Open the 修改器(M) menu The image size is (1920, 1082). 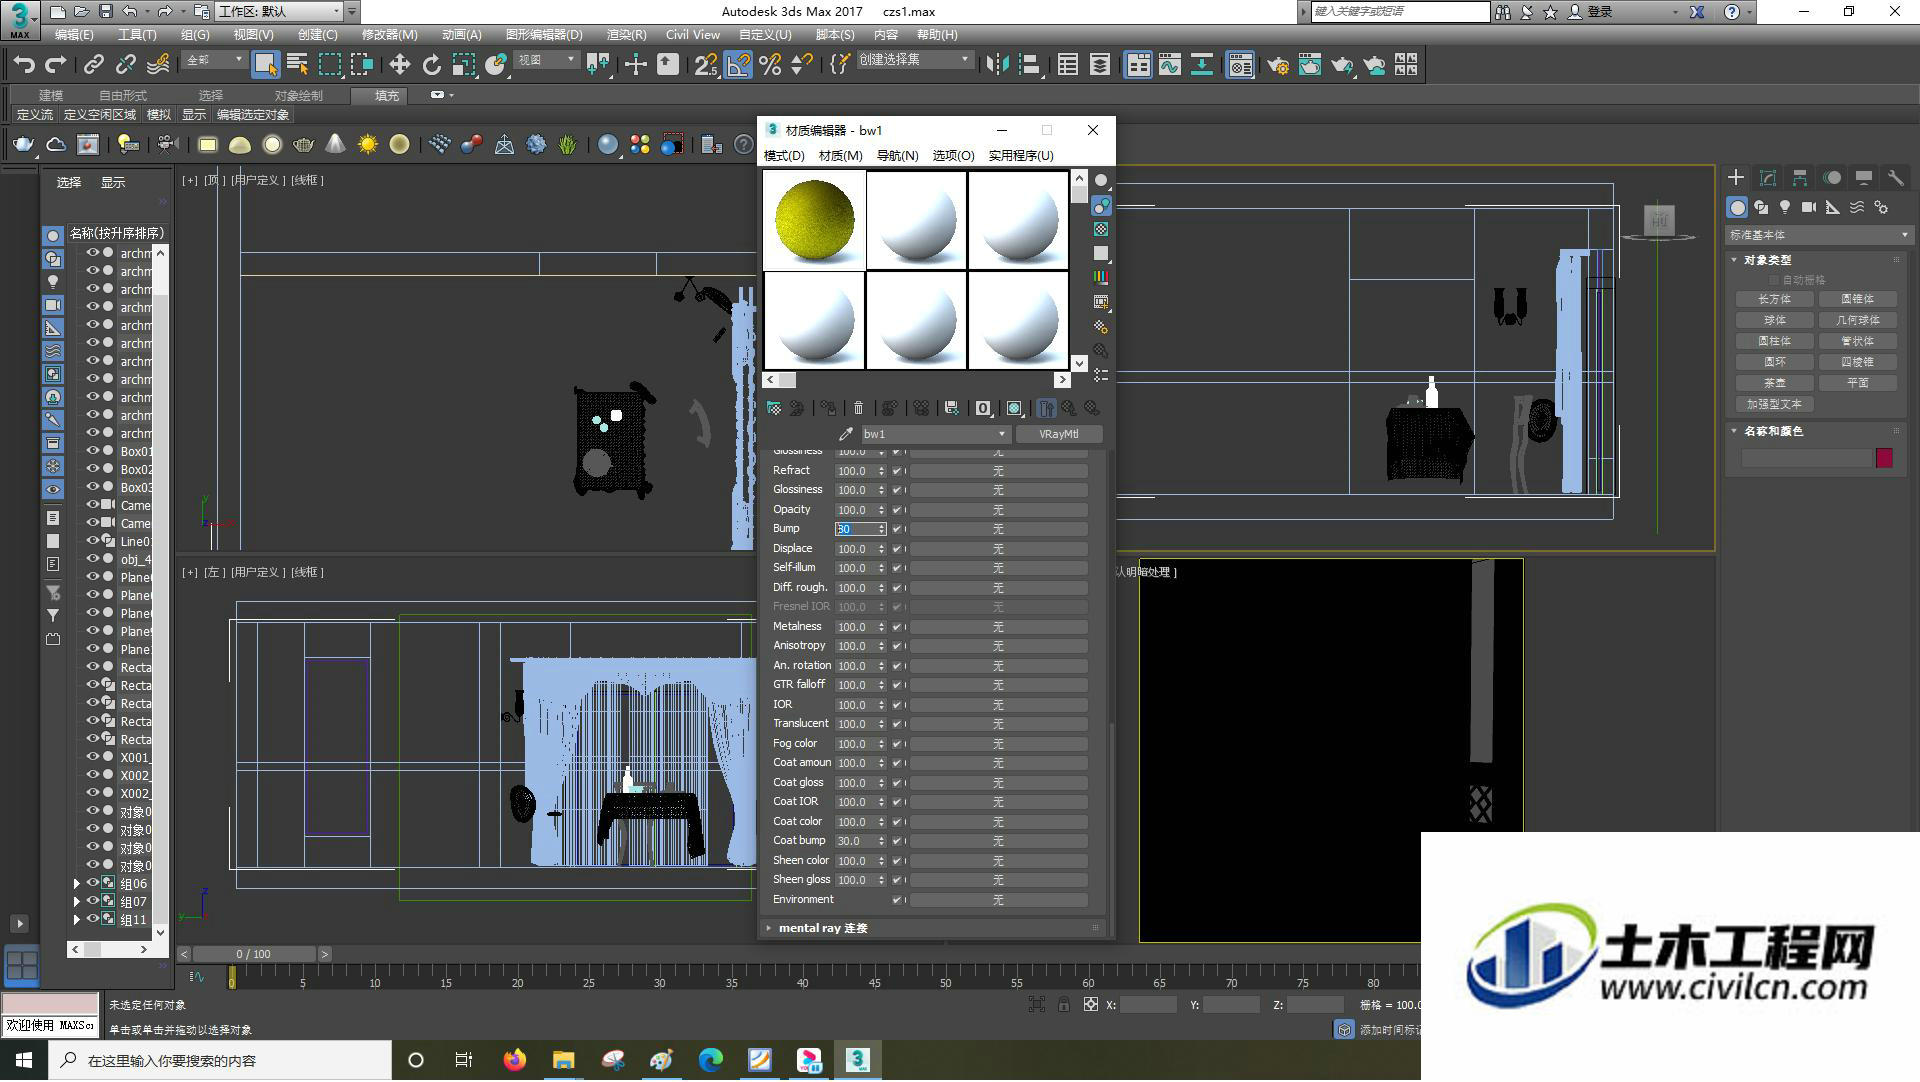pyautogui.click(x=389, y=35)
